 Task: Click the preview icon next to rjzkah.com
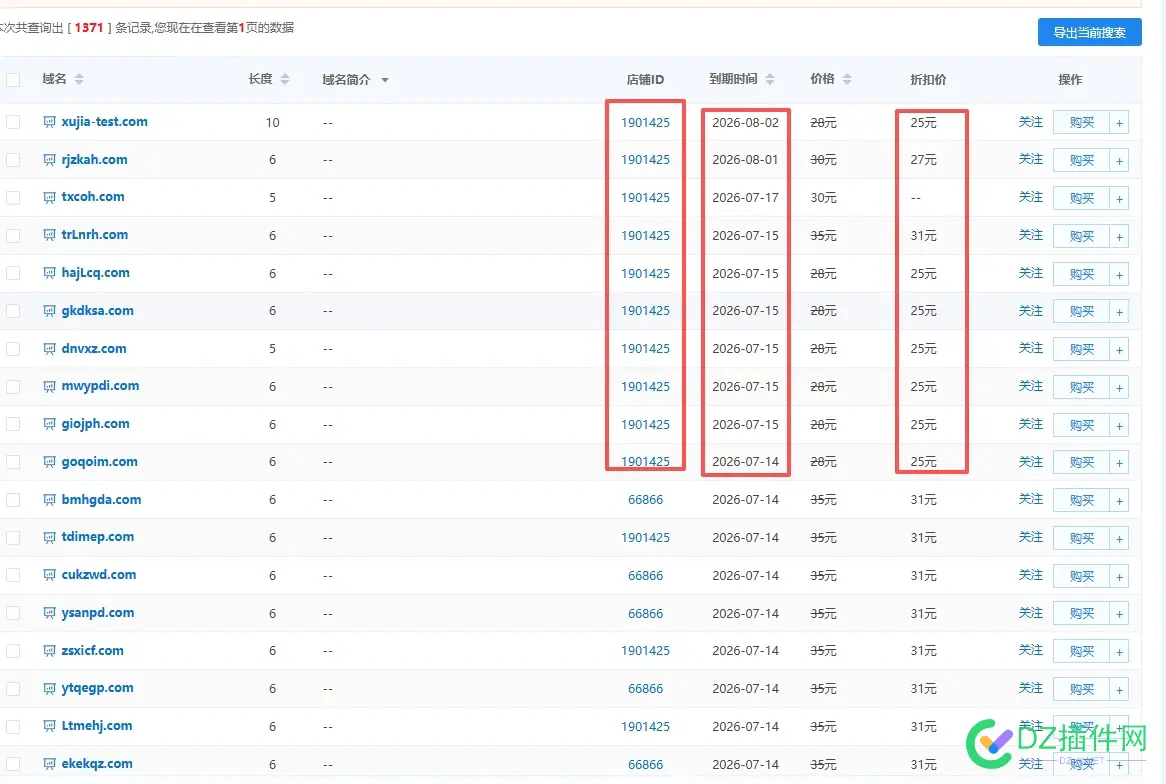click(x=49, y=159)
